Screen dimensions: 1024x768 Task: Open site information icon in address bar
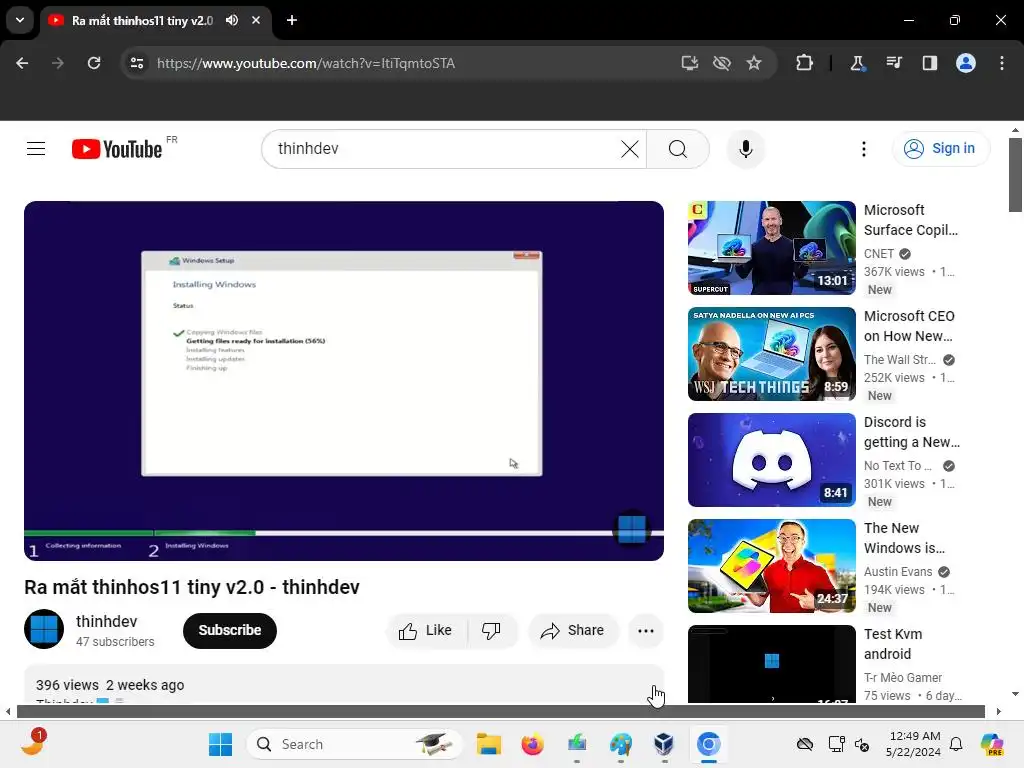coord(137,63)
